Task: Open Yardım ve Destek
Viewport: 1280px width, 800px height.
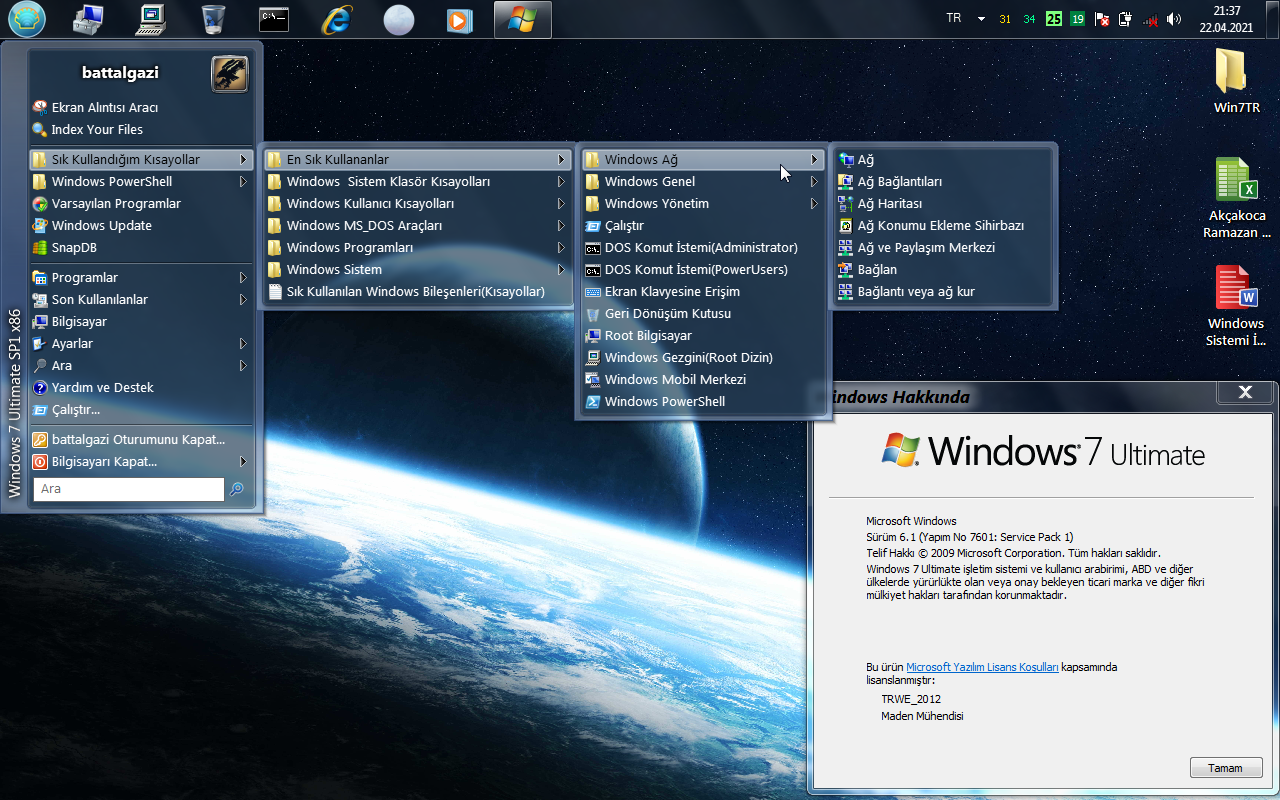Action: coord(141,387)
